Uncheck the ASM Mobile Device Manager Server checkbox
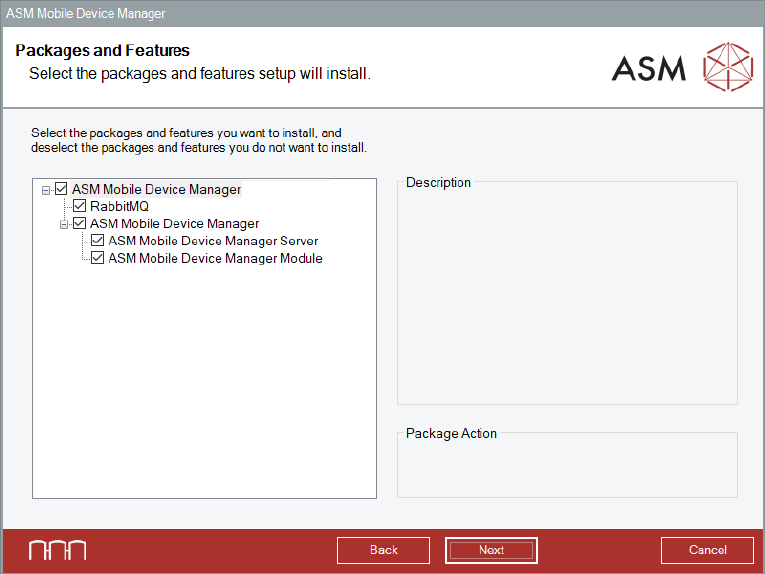The image size is (765, 574). [x=98, y=241]
